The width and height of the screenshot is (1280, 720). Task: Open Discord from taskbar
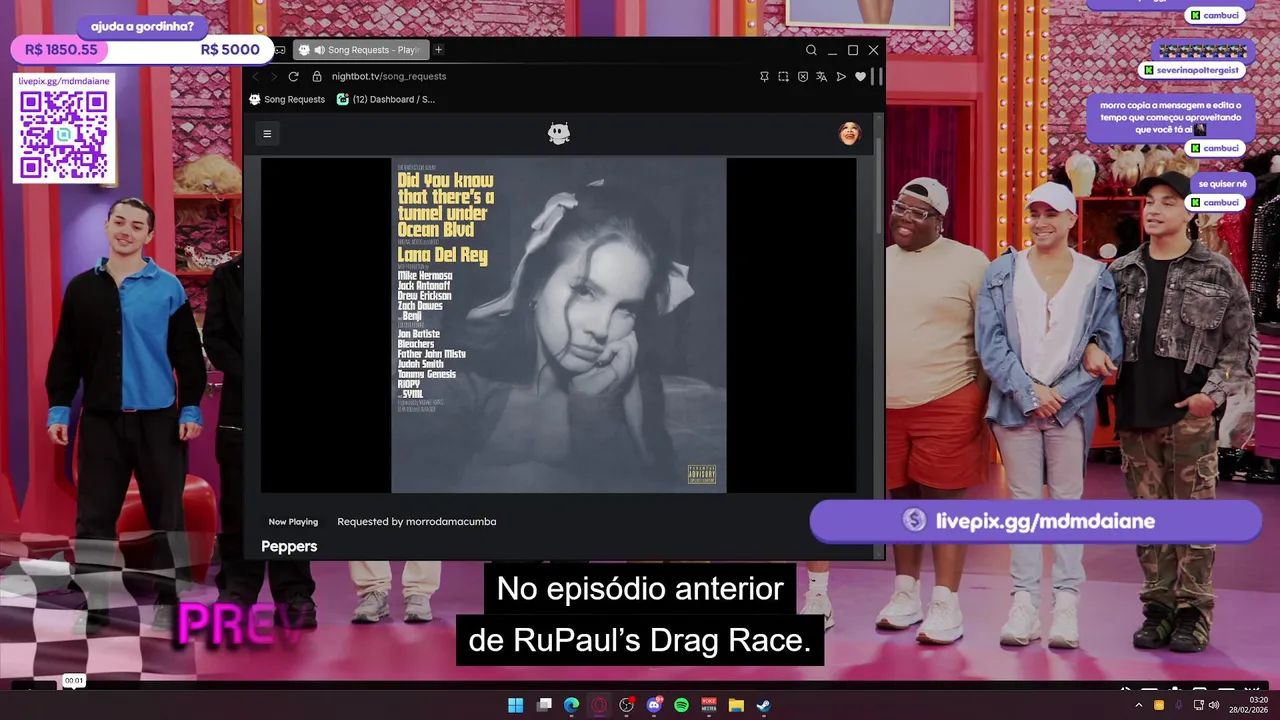tap(655, 705)
